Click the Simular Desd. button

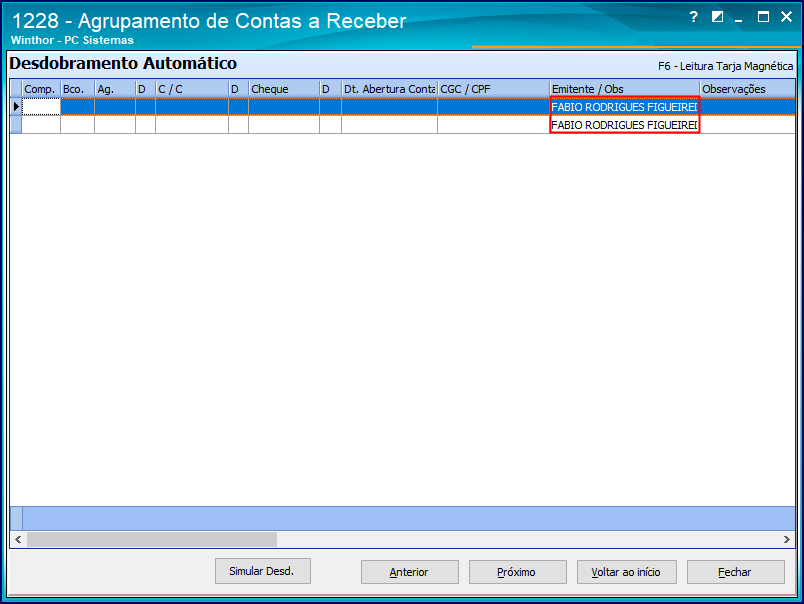pyautogui.click(x=263, y=571)
